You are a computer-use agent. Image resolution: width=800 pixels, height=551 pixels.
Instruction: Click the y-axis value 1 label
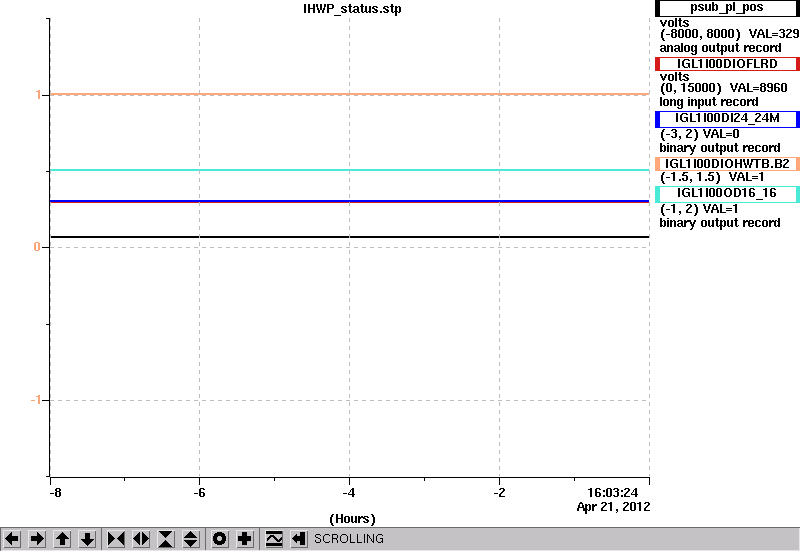point(38,94)
